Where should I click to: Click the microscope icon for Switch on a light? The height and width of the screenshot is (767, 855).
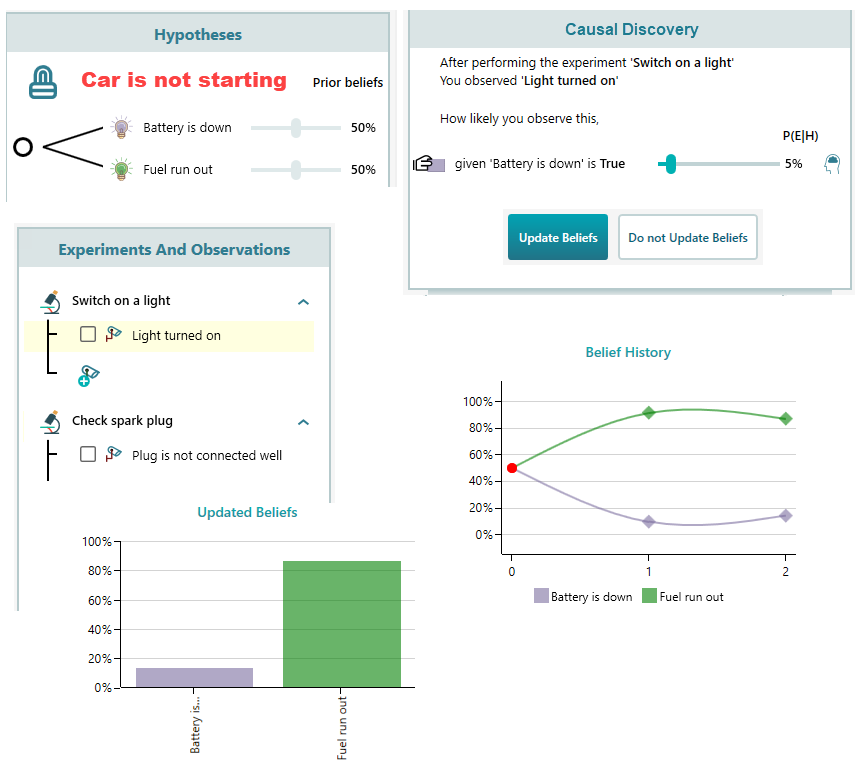click(51, 300)
